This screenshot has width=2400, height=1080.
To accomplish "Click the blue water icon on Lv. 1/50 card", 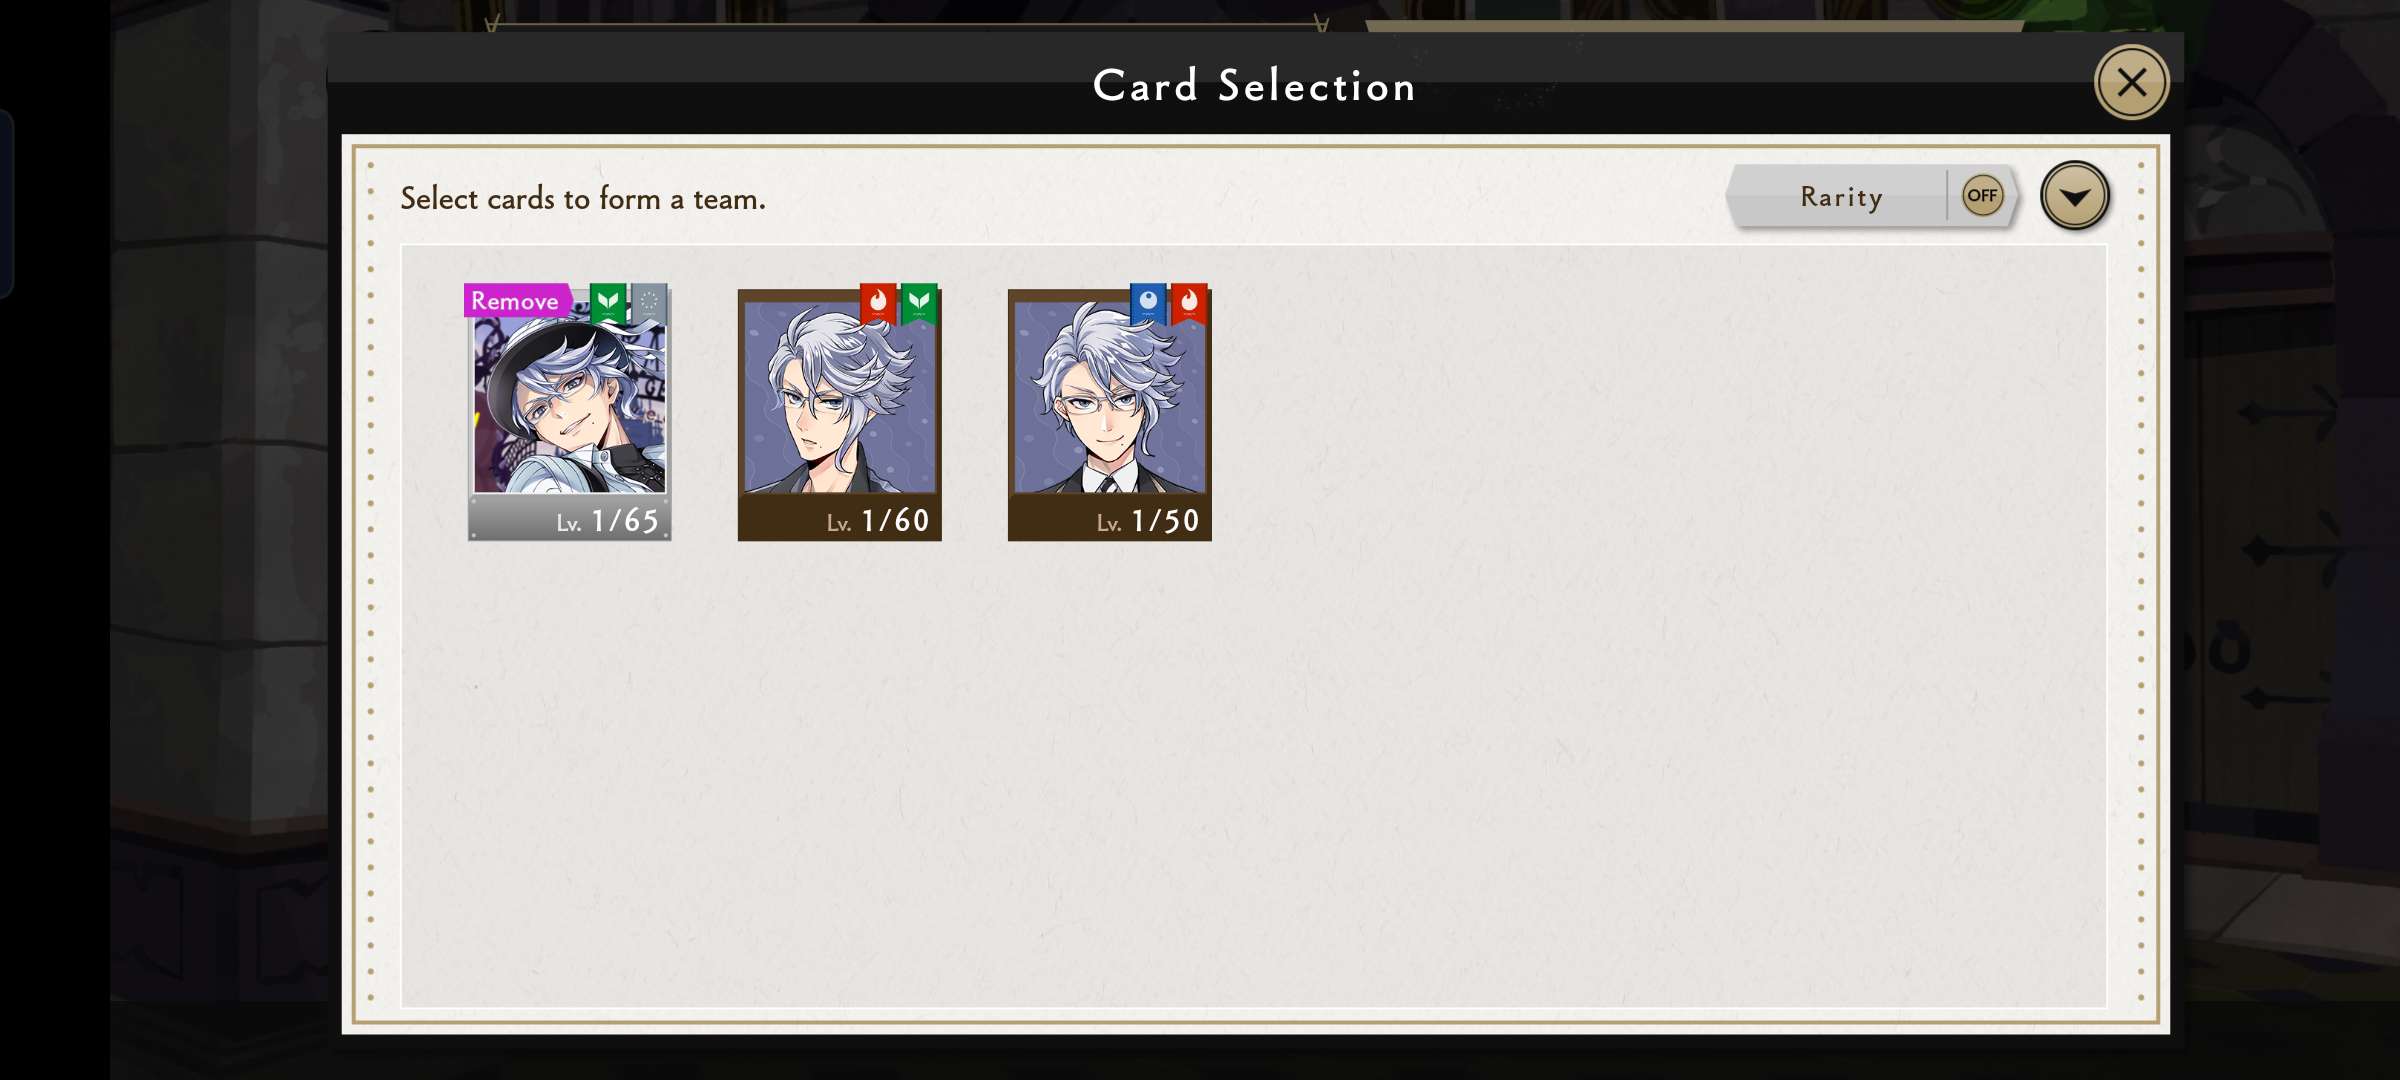I will tap(1148, 303).
